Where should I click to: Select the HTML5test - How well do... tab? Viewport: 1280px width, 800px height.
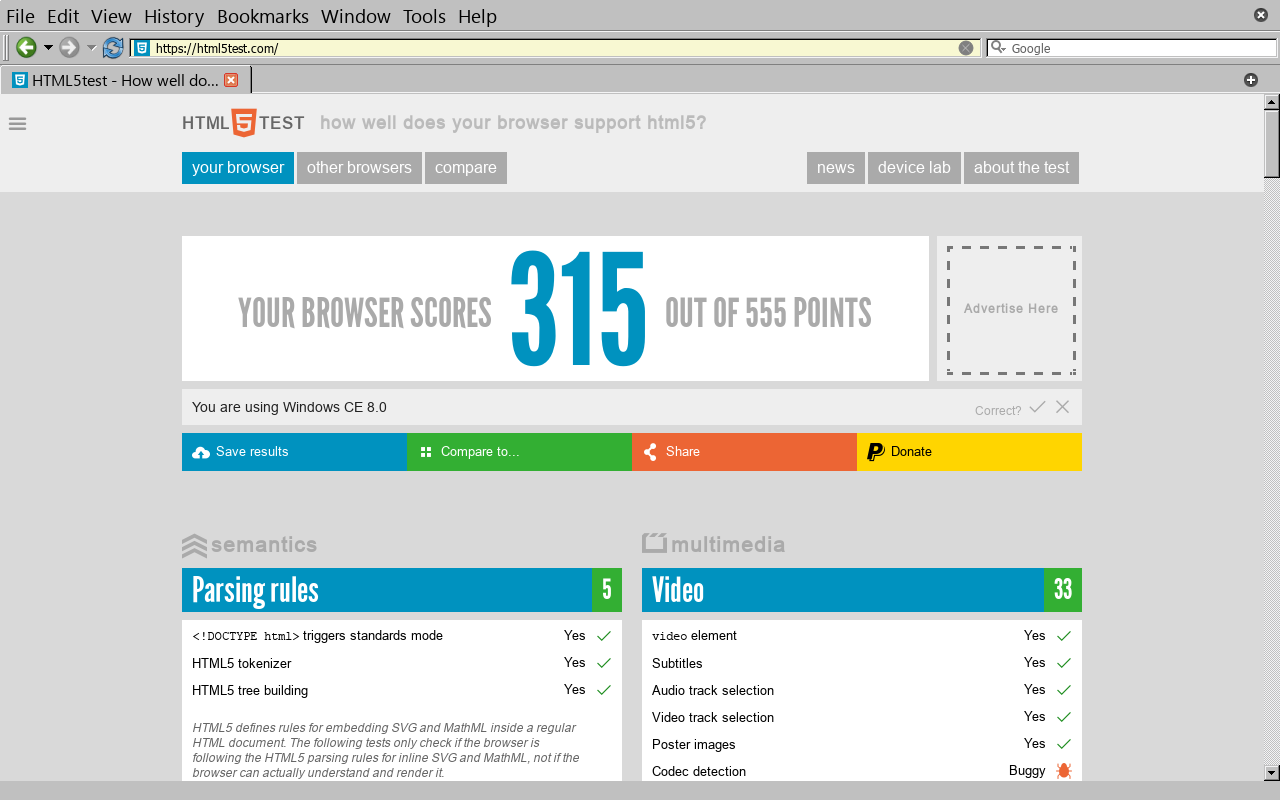click(126, 80)
